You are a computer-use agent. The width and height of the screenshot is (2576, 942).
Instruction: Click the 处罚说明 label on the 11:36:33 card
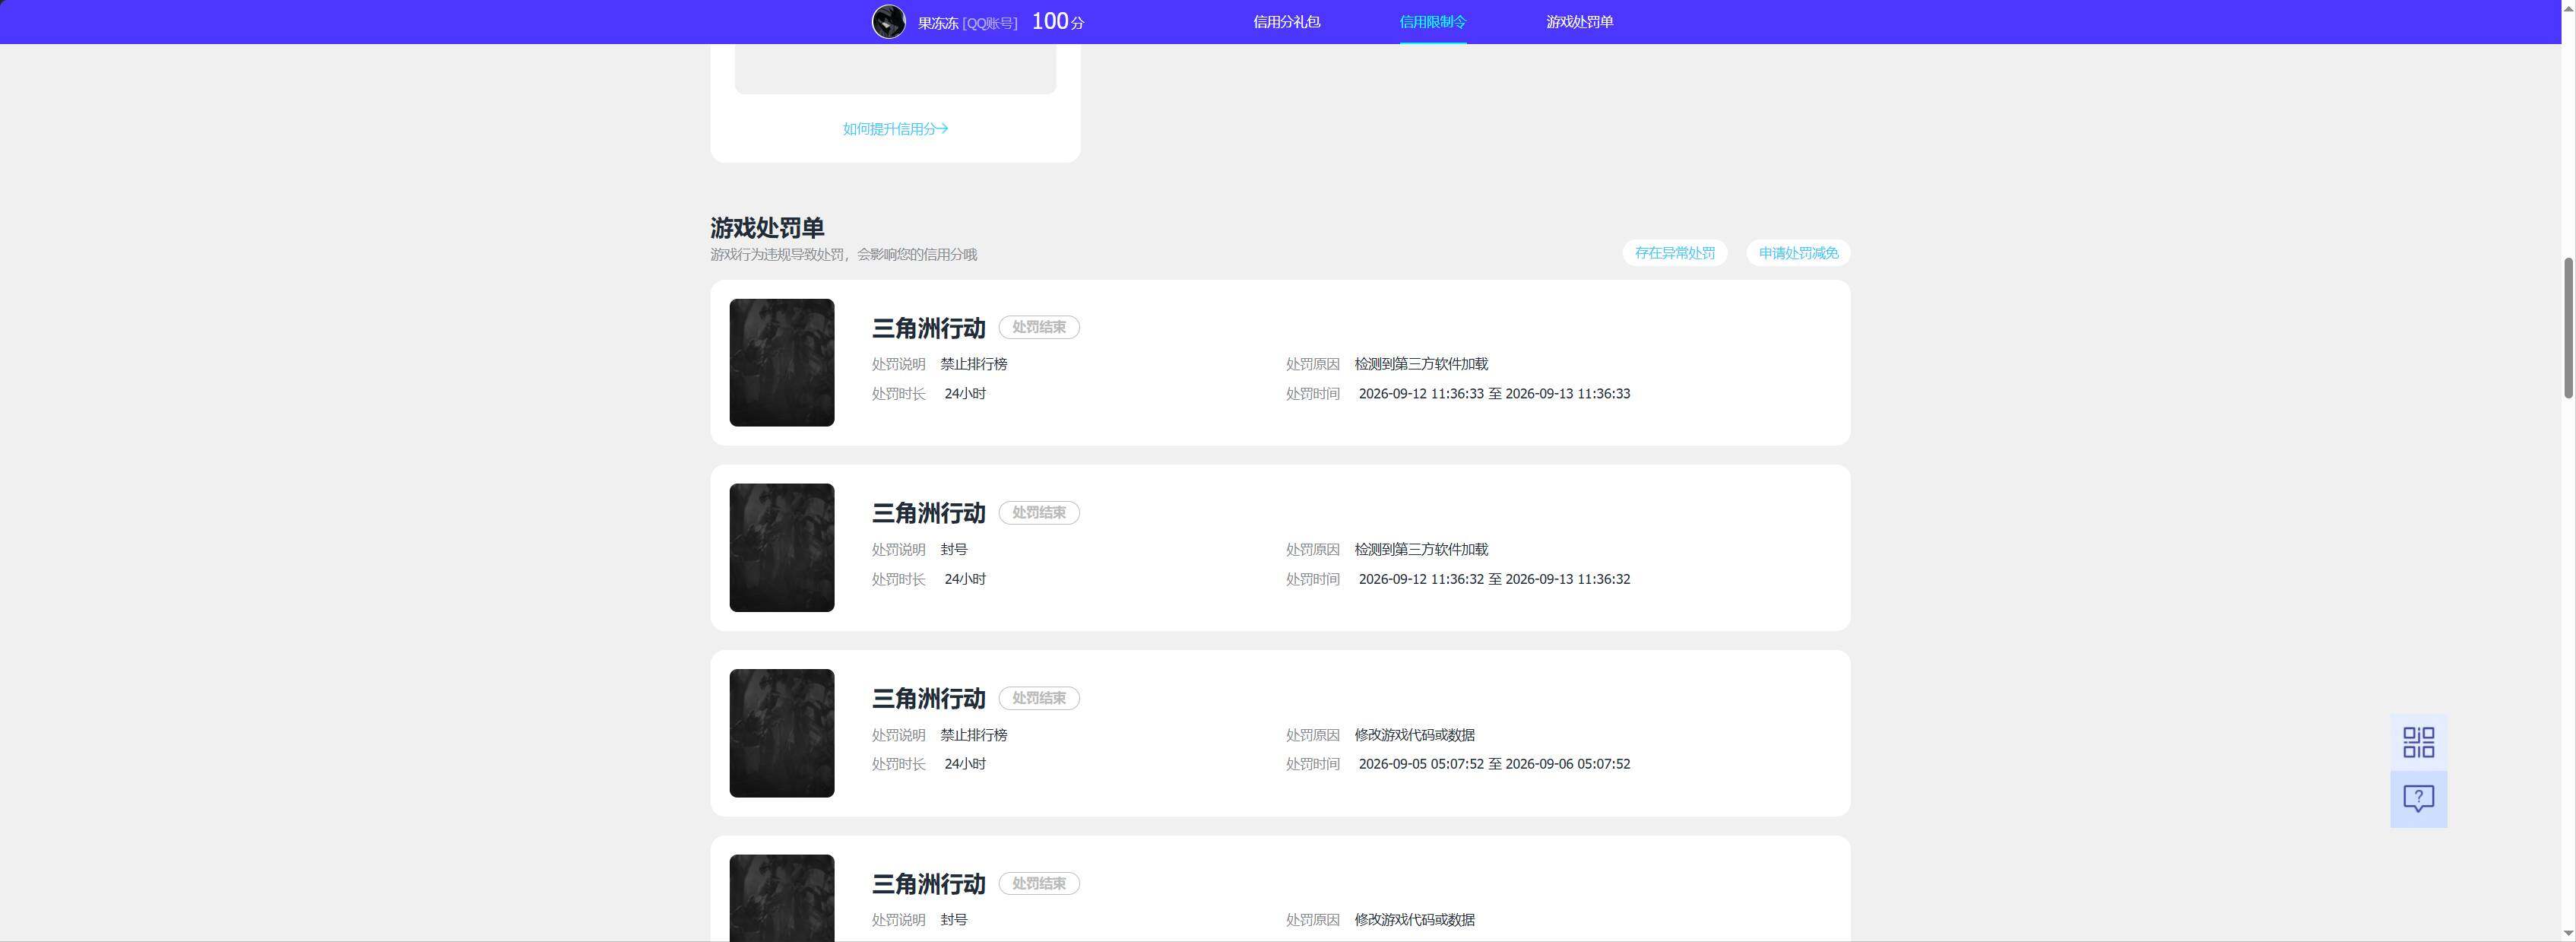(x=898, y=364)
